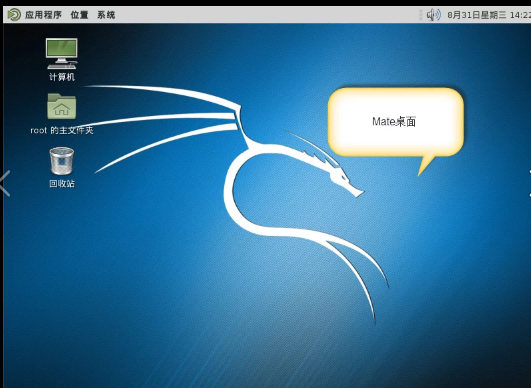Click the panel applet drag handle
The height and width of the screenshot is (388, 531).
coord(421,15)
